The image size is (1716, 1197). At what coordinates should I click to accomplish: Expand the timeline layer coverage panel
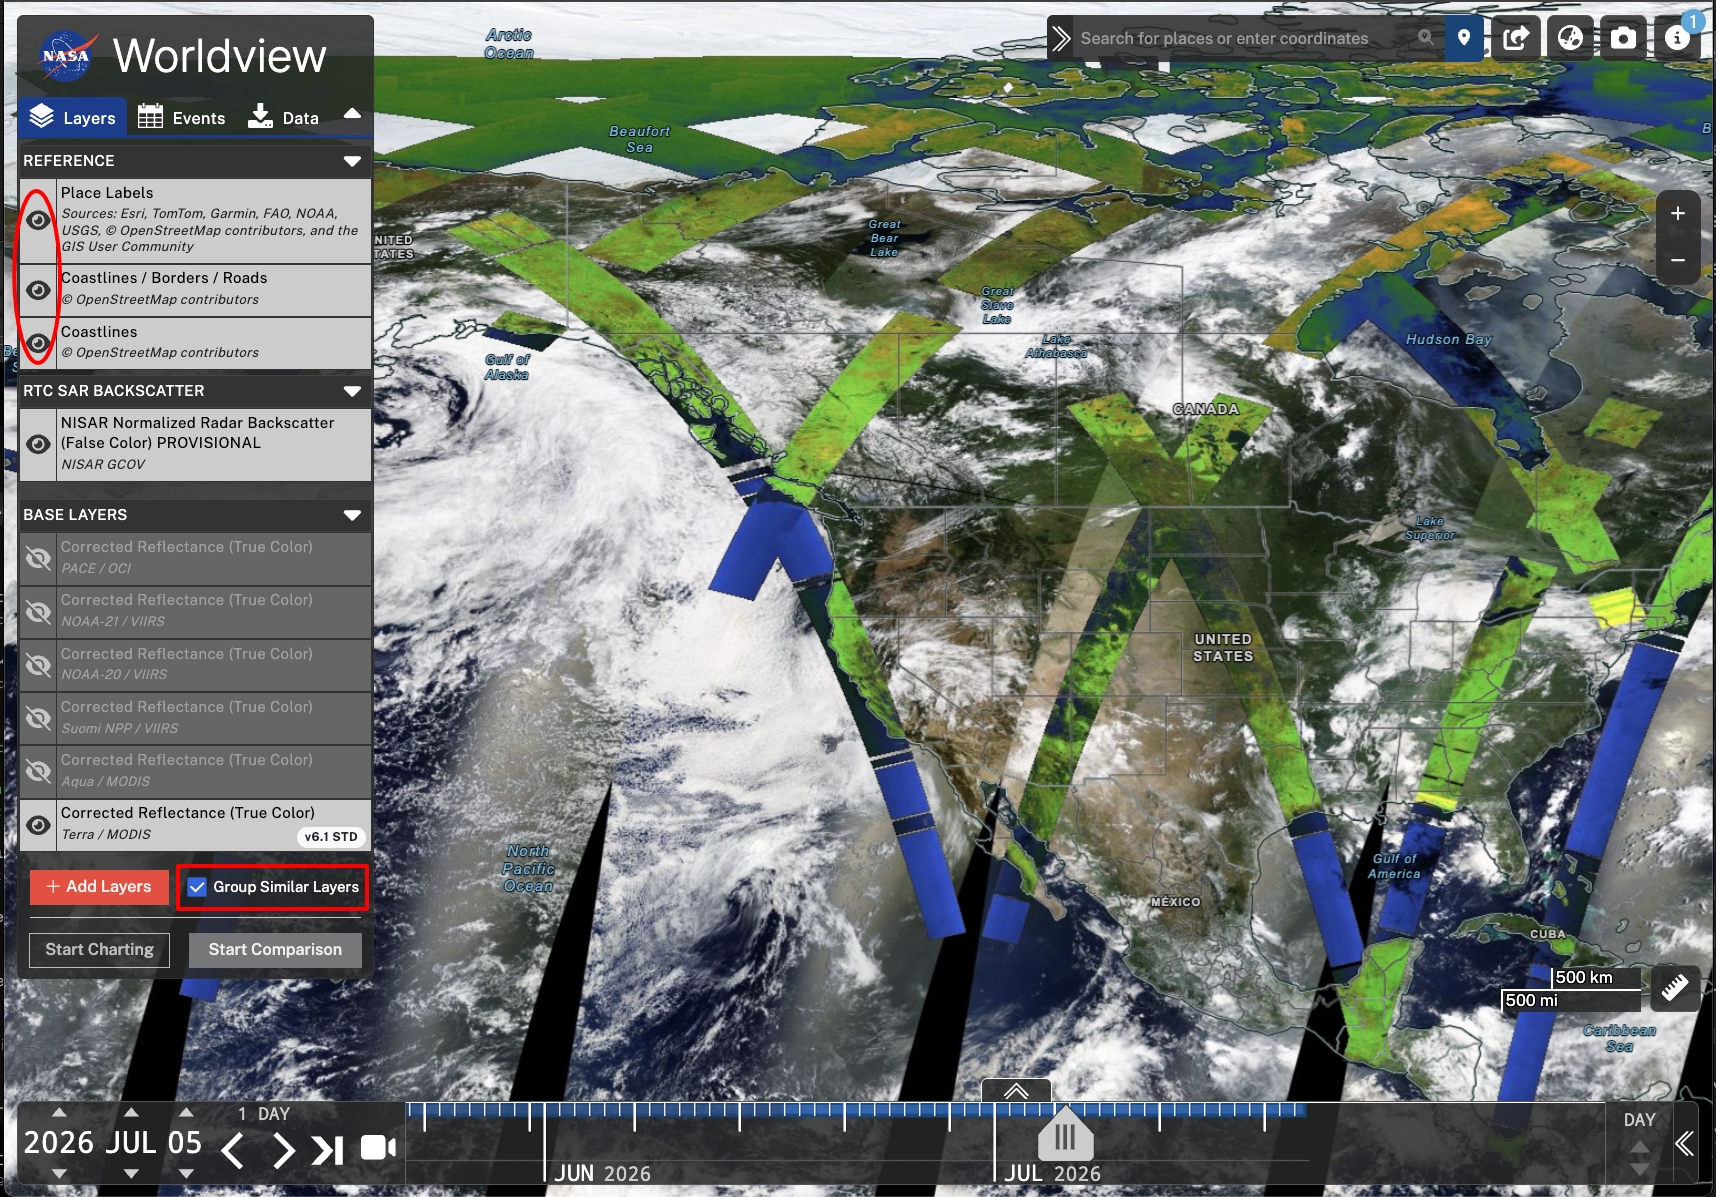coord(1016,1091)
